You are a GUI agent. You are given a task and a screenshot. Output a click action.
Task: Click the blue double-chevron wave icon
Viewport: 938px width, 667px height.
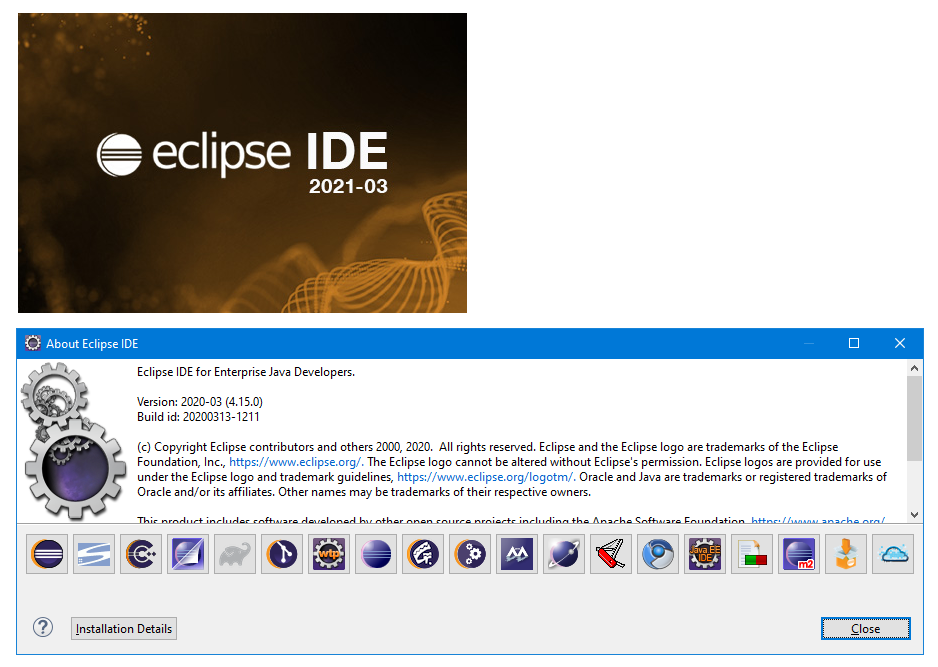click(x=517, y=554)
